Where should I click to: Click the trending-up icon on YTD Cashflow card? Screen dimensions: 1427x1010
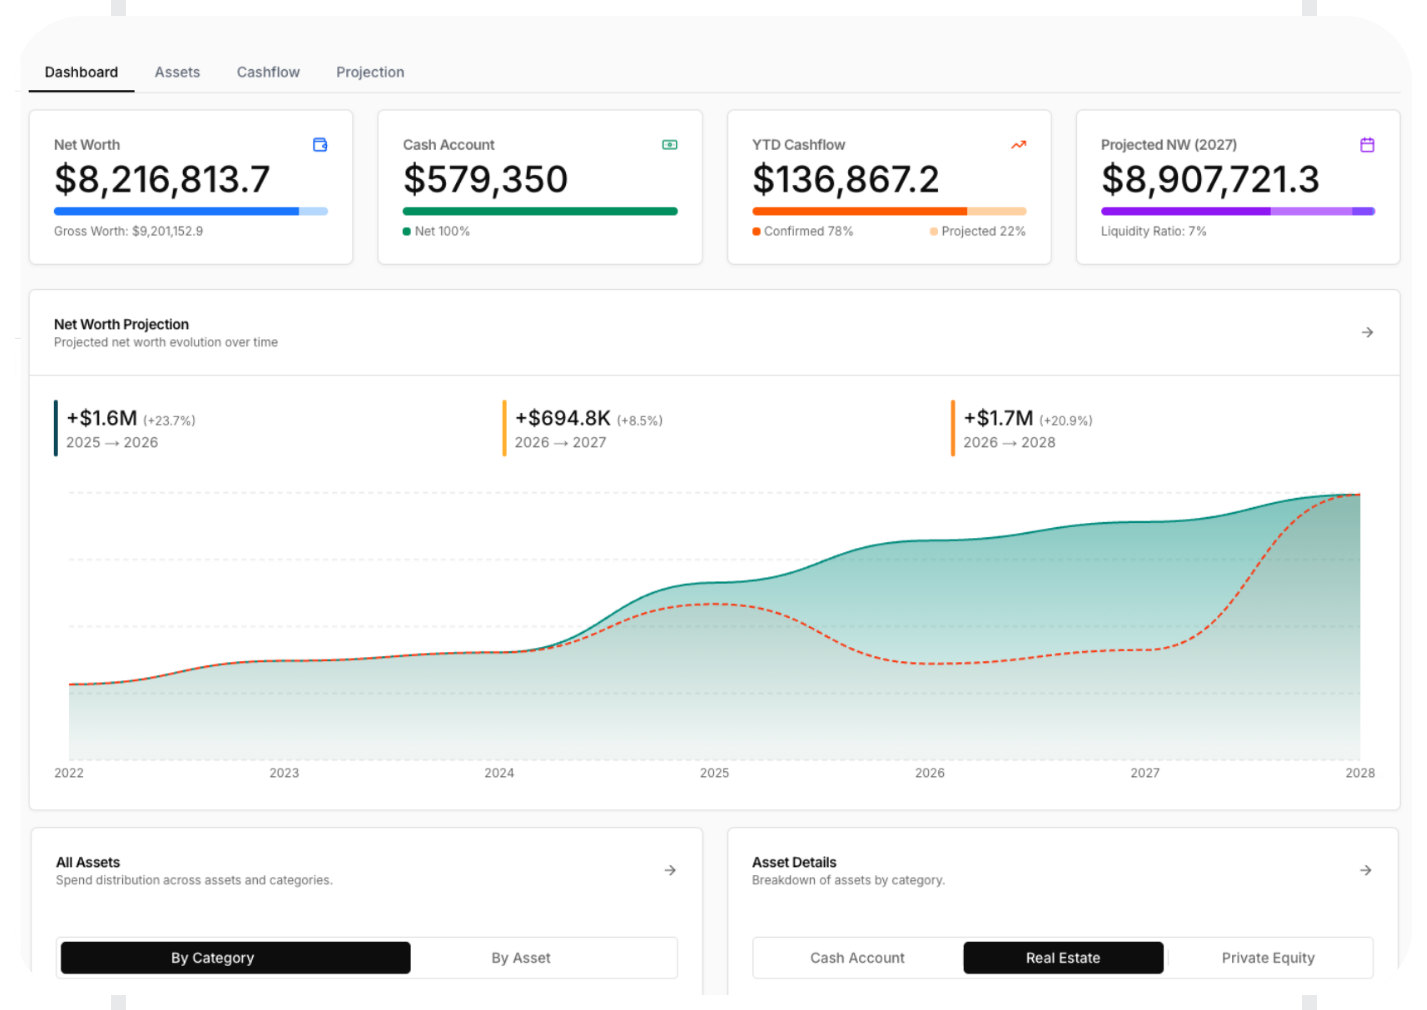coord(1019,145)
